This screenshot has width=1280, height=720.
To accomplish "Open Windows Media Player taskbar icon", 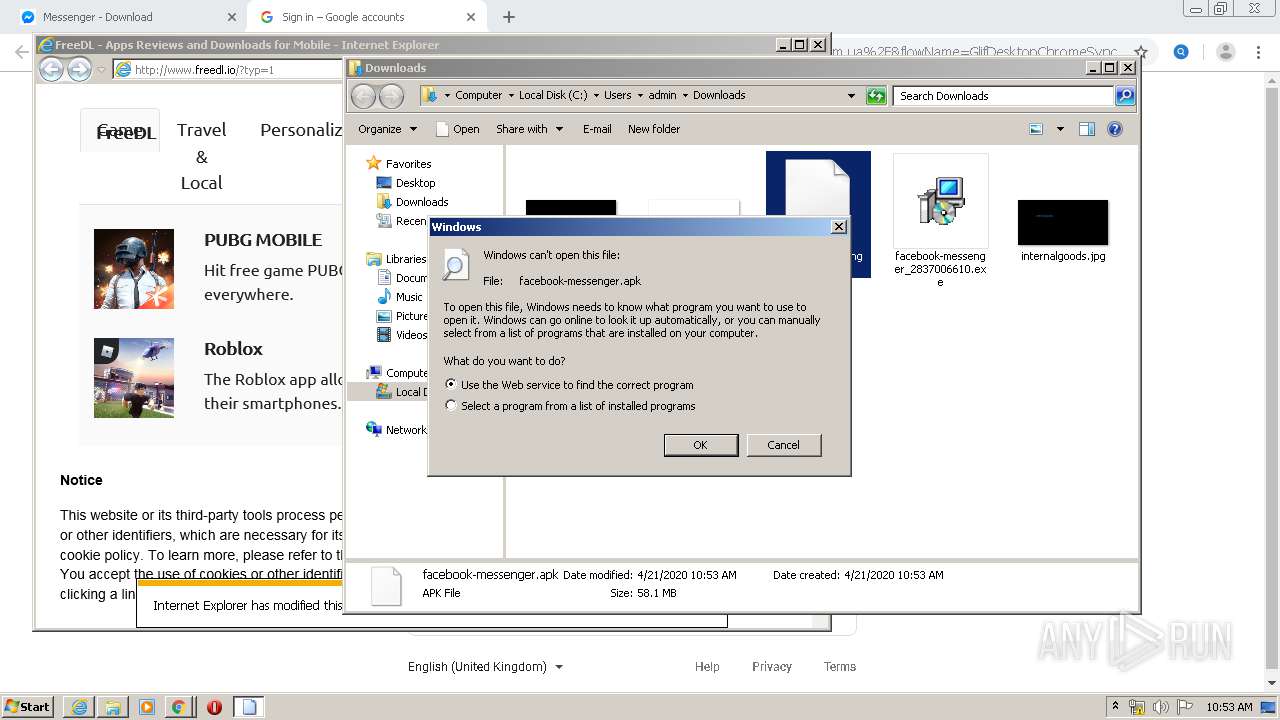I will point(146,707).
